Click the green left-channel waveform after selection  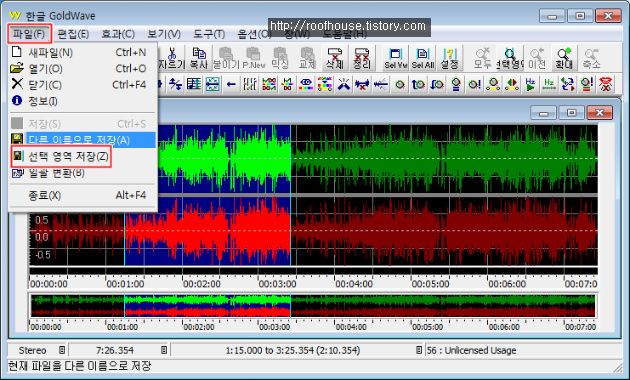click(x=444, y=159)
